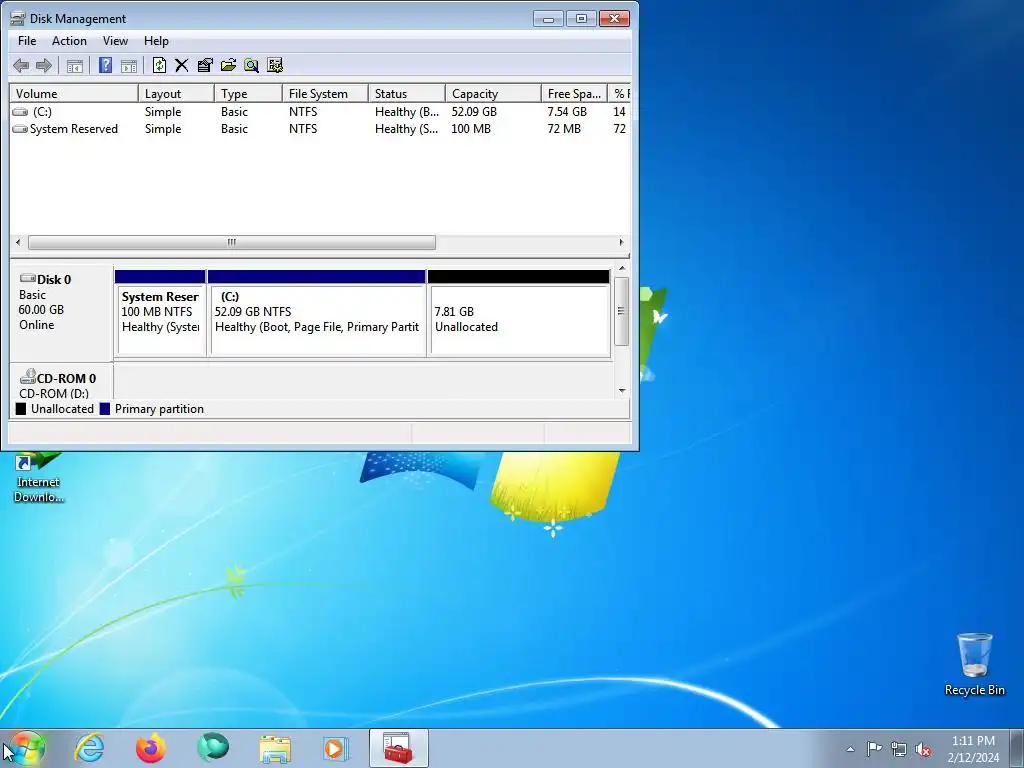Click the volume list scroll right arrow
This screenshot has width=1024, height=768.
[x=622, y=242]
